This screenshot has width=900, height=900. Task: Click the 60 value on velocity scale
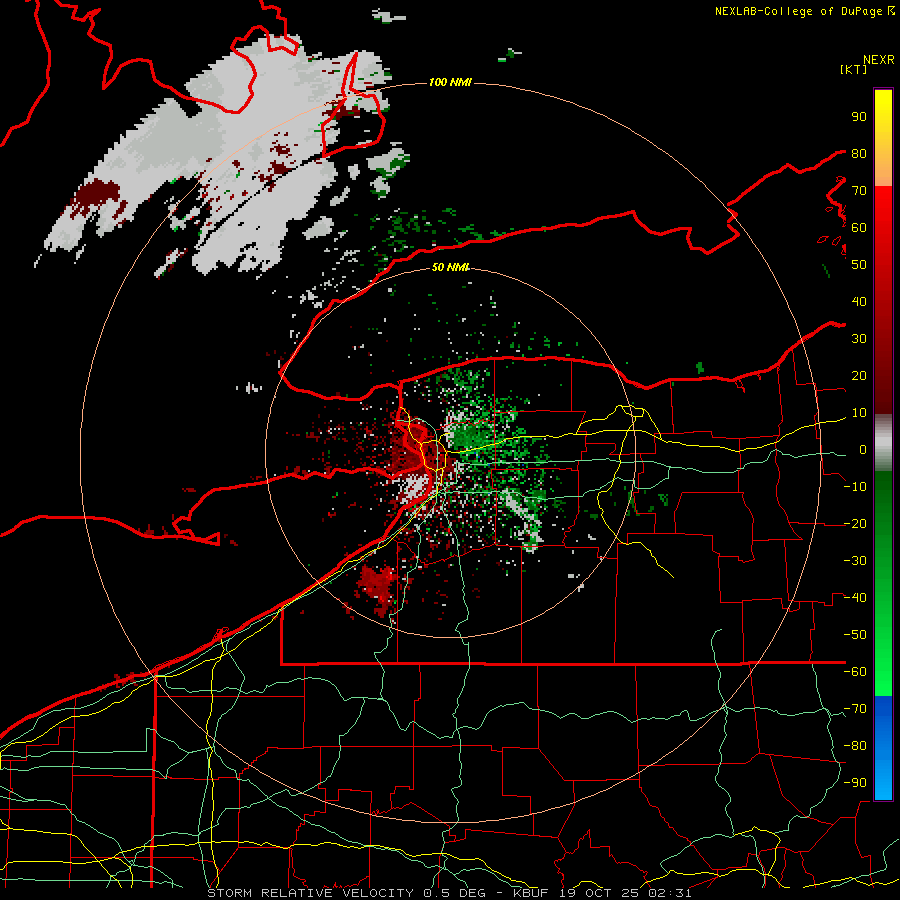tap(859, 227)
